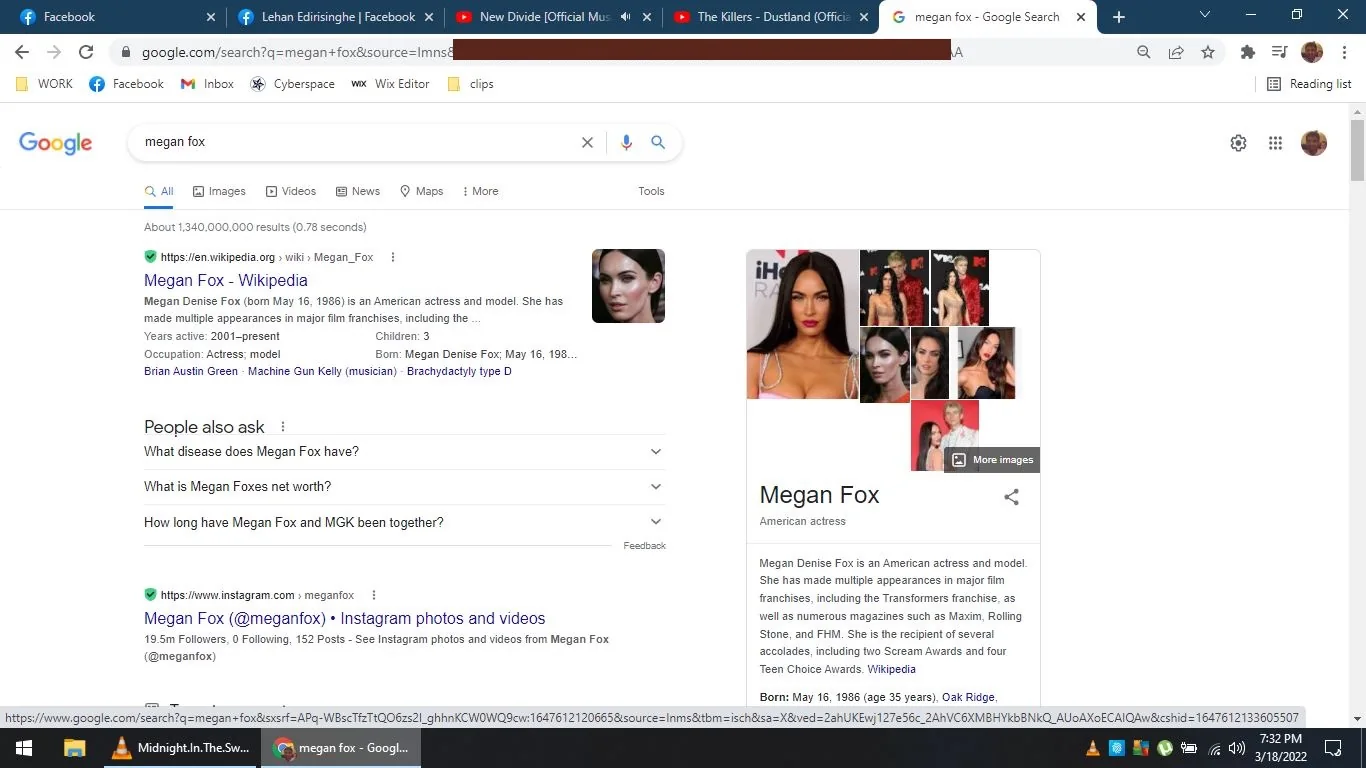
Task: Open the Wikipedia result face thumbnail
Action: click(628, 286)
